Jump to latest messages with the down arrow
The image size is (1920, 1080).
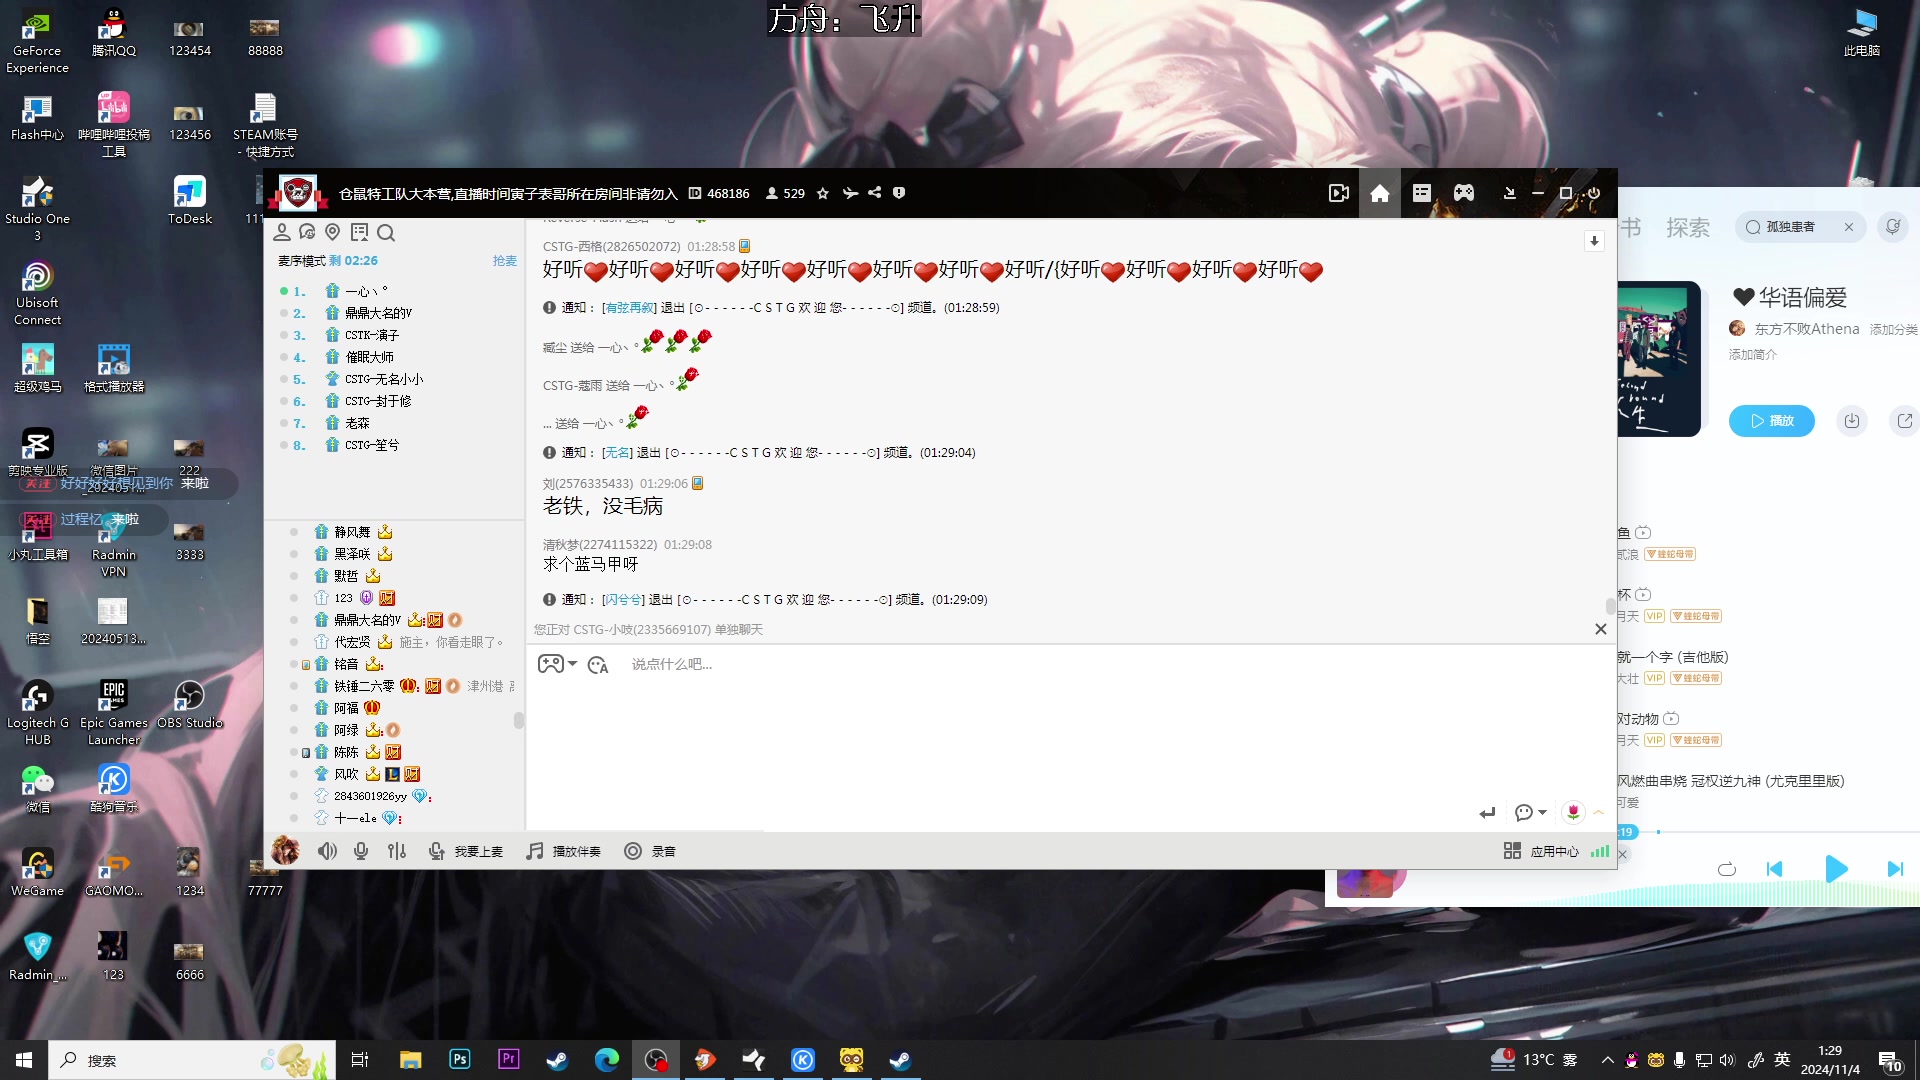1594,241
